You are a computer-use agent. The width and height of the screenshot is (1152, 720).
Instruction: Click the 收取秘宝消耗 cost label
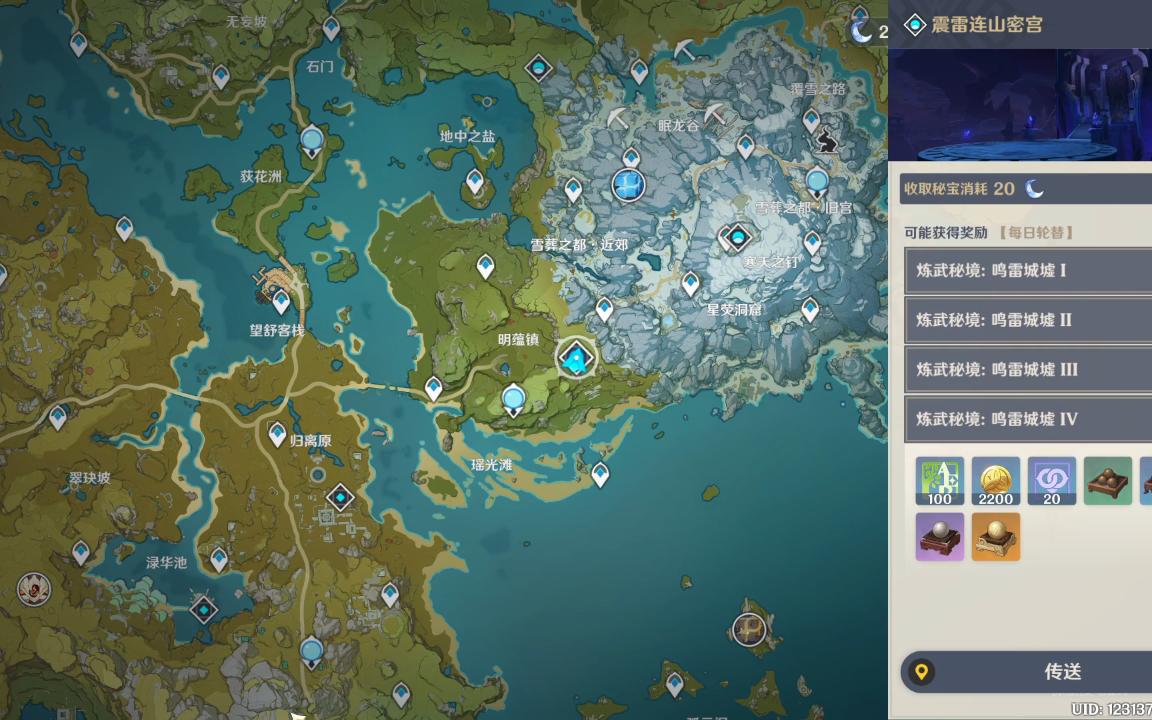click(x=946, y=189)
